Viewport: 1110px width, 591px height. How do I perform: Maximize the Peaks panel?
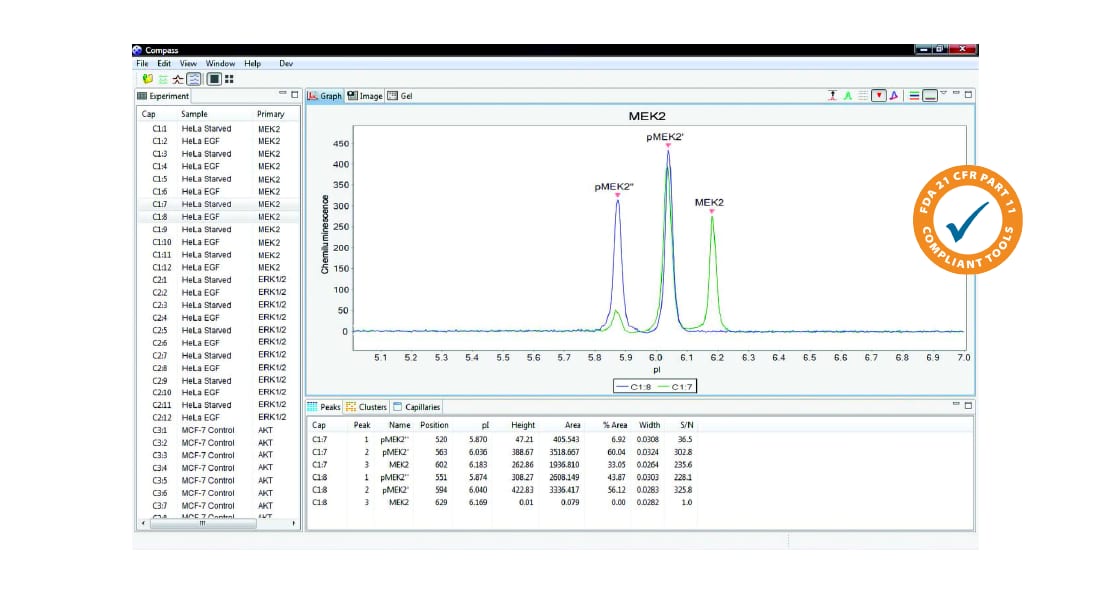pos(968,406)
